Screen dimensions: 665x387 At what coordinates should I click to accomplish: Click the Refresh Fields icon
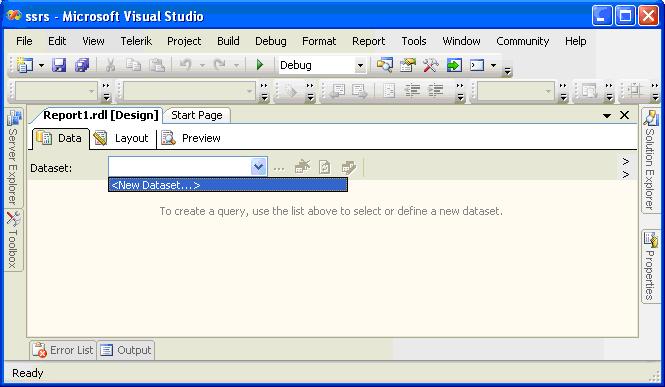point(324,167)
